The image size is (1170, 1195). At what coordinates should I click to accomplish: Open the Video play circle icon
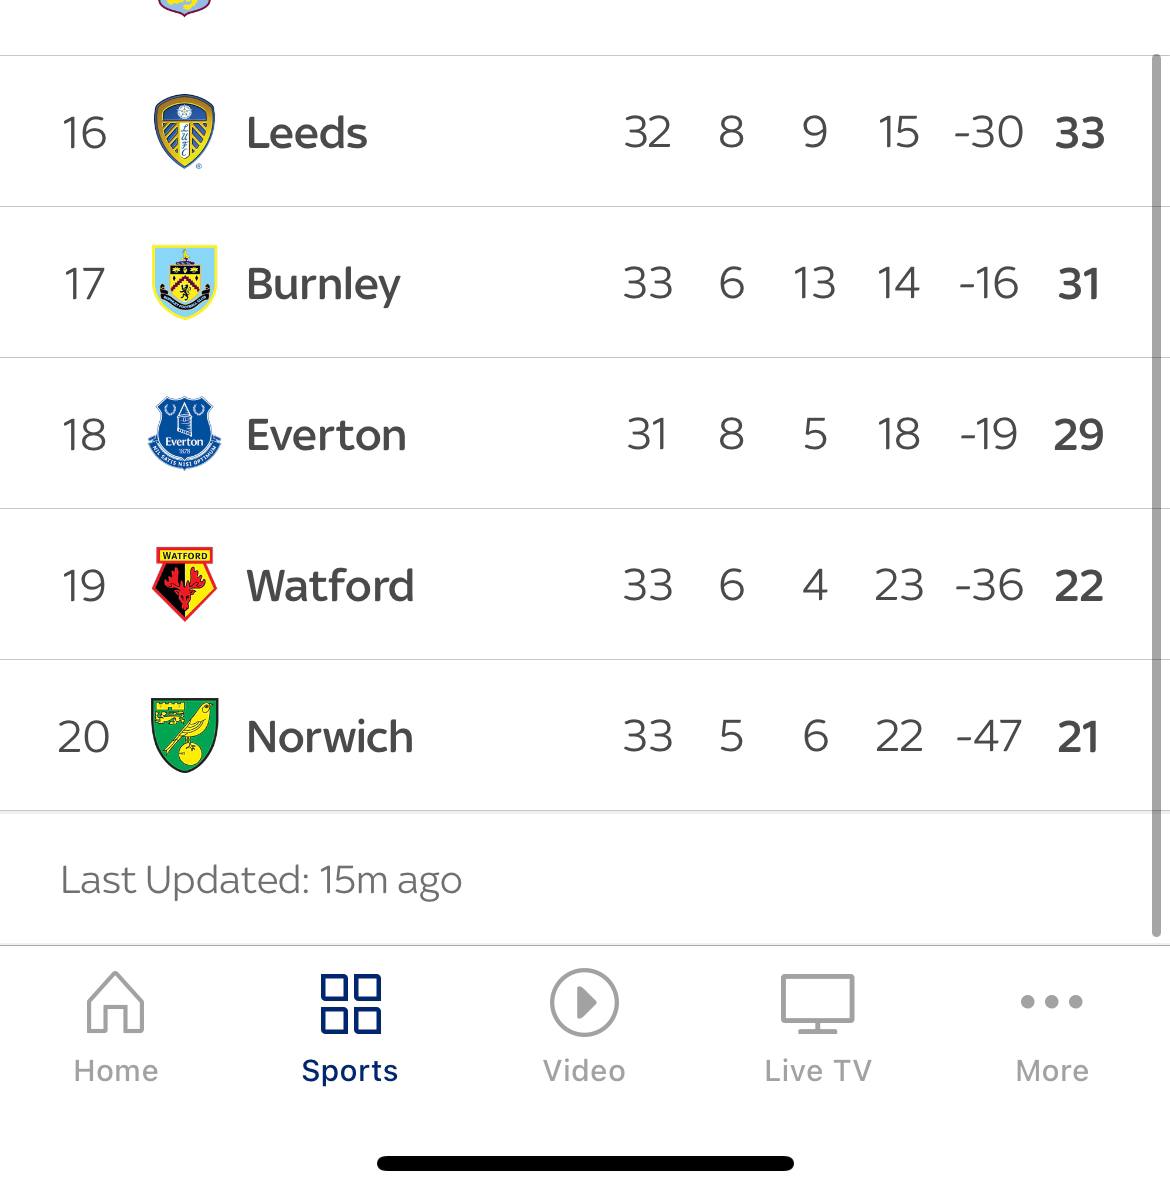click(x=584, y=1002)
